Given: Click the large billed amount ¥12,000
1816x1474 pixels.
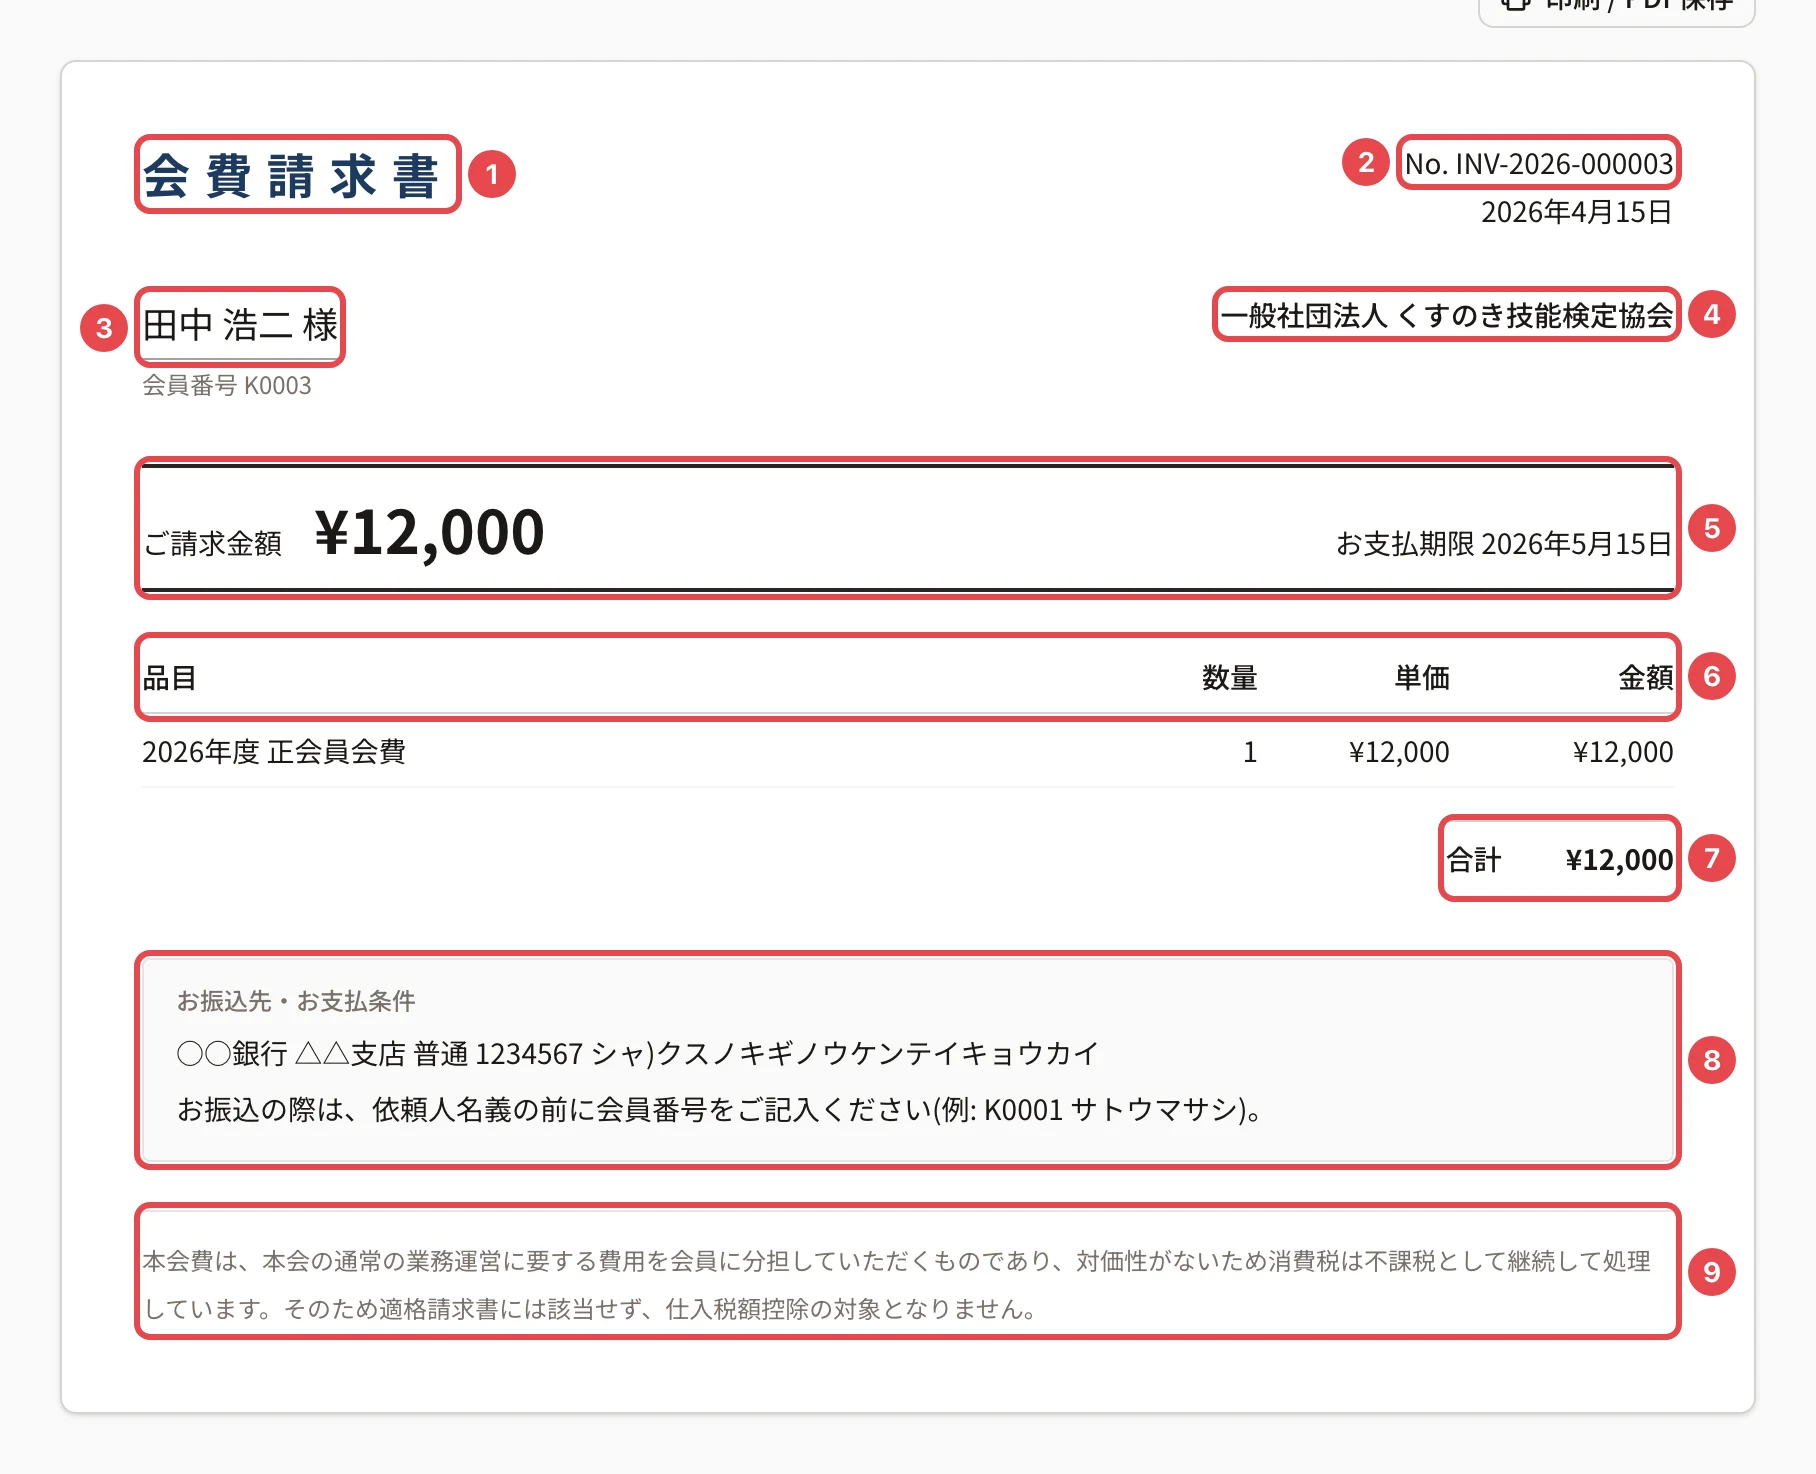Looking at the screenshot, I should [x=429, y=532].
